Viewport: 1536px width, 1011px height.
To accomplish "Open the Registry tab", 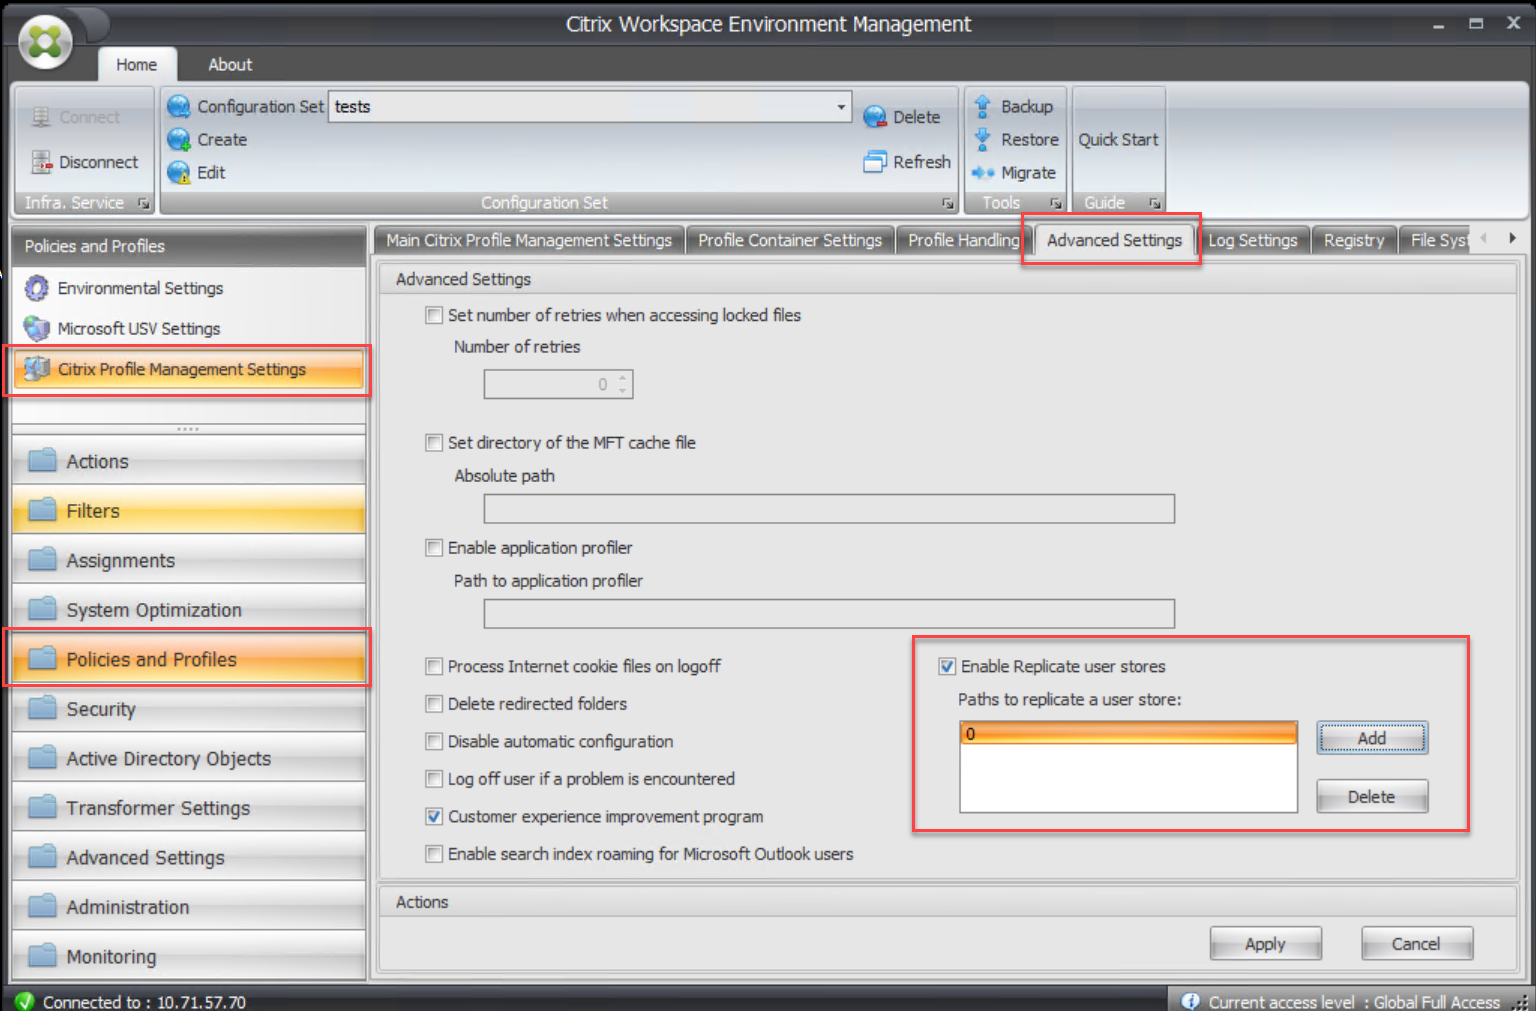I will (x=1354, y=240).
